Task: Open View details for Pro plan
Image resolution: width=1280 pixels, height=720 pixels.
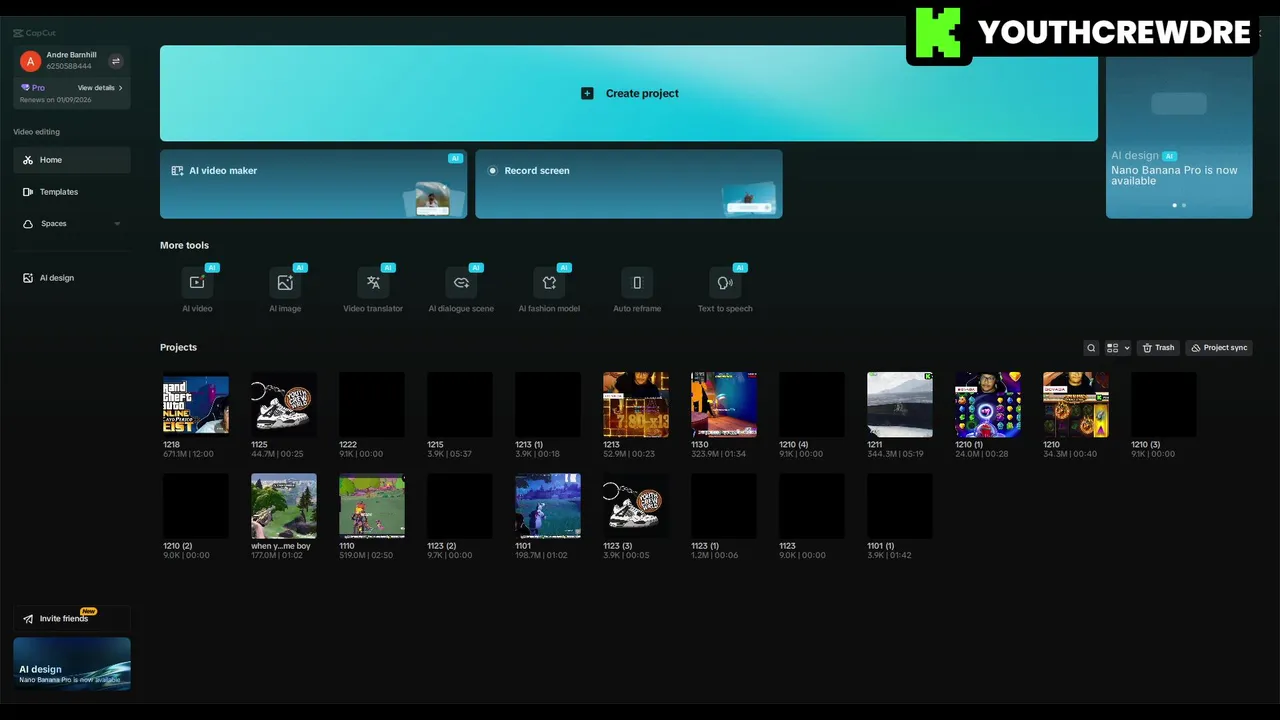Action: point(100,88)
